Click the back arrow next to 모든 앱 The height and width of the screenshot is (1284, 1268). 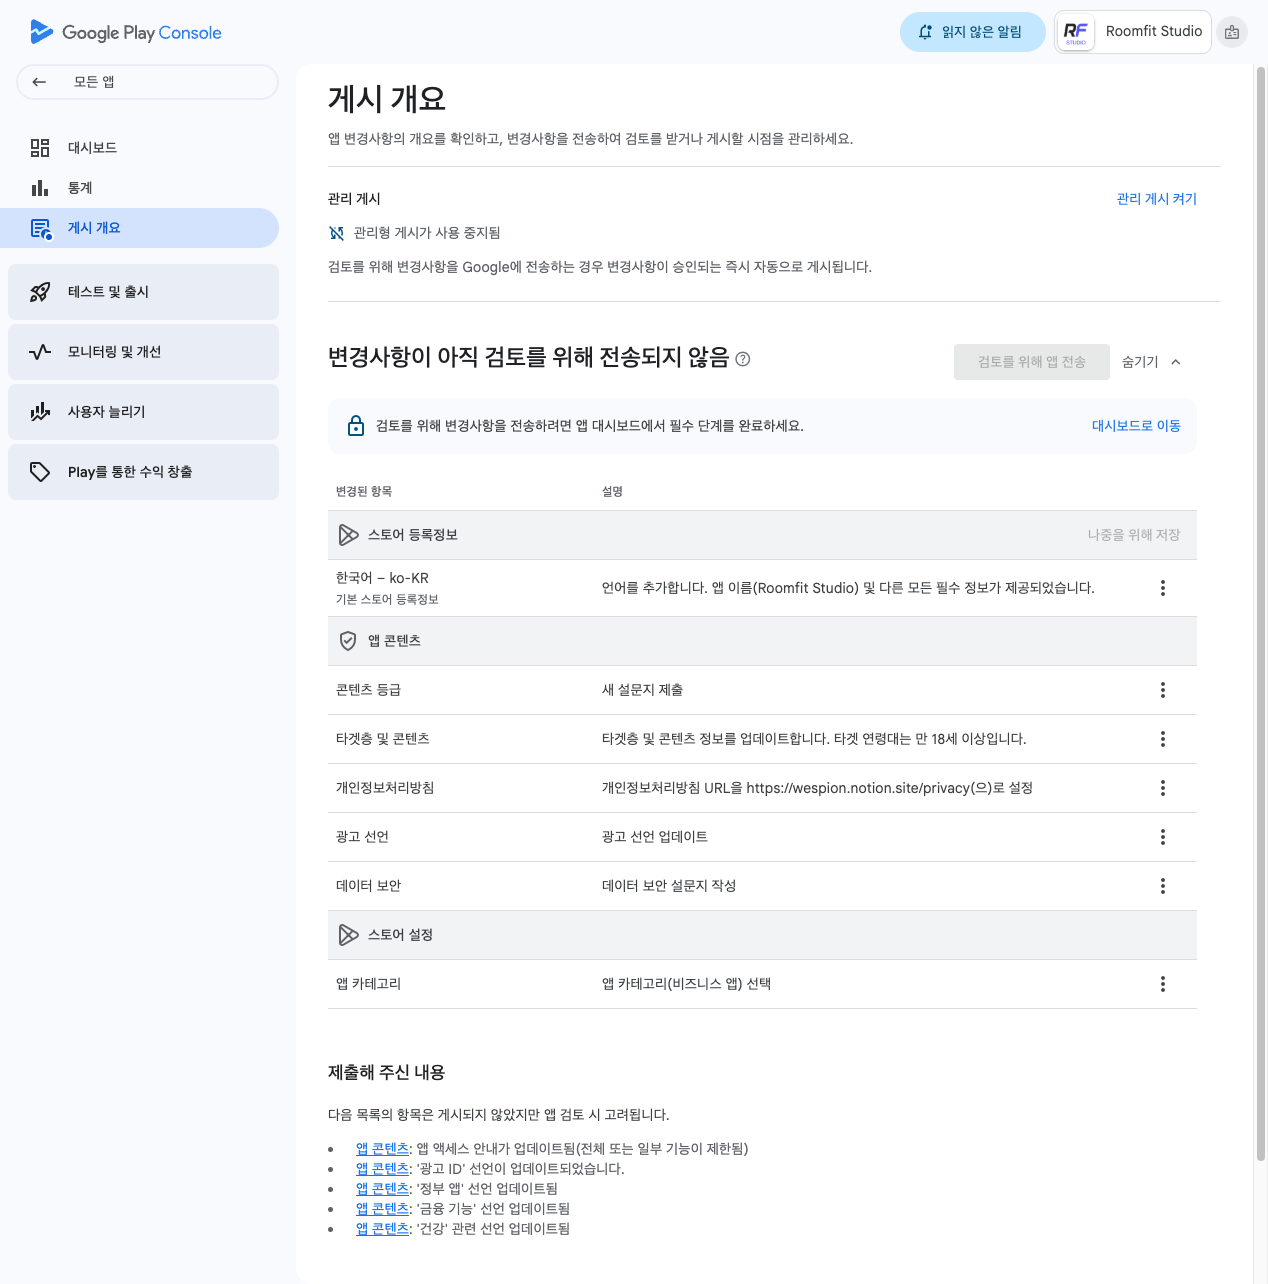[39, 82]
